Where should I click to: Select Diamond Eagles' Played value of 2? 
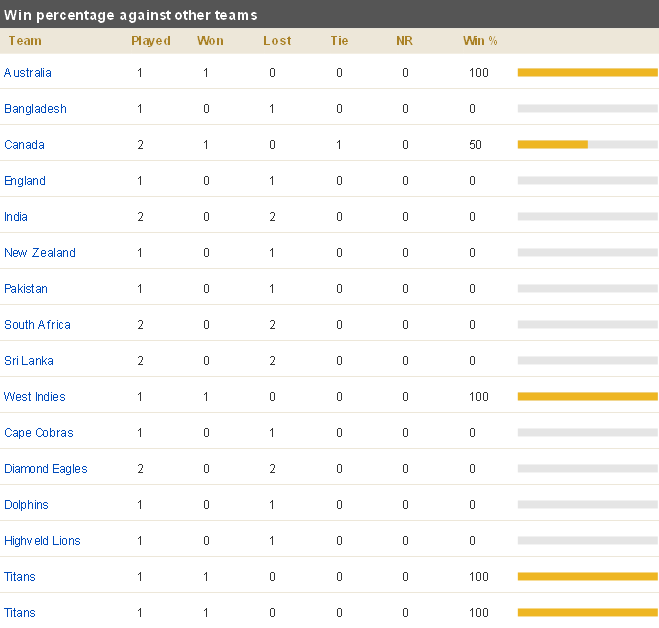140,469
